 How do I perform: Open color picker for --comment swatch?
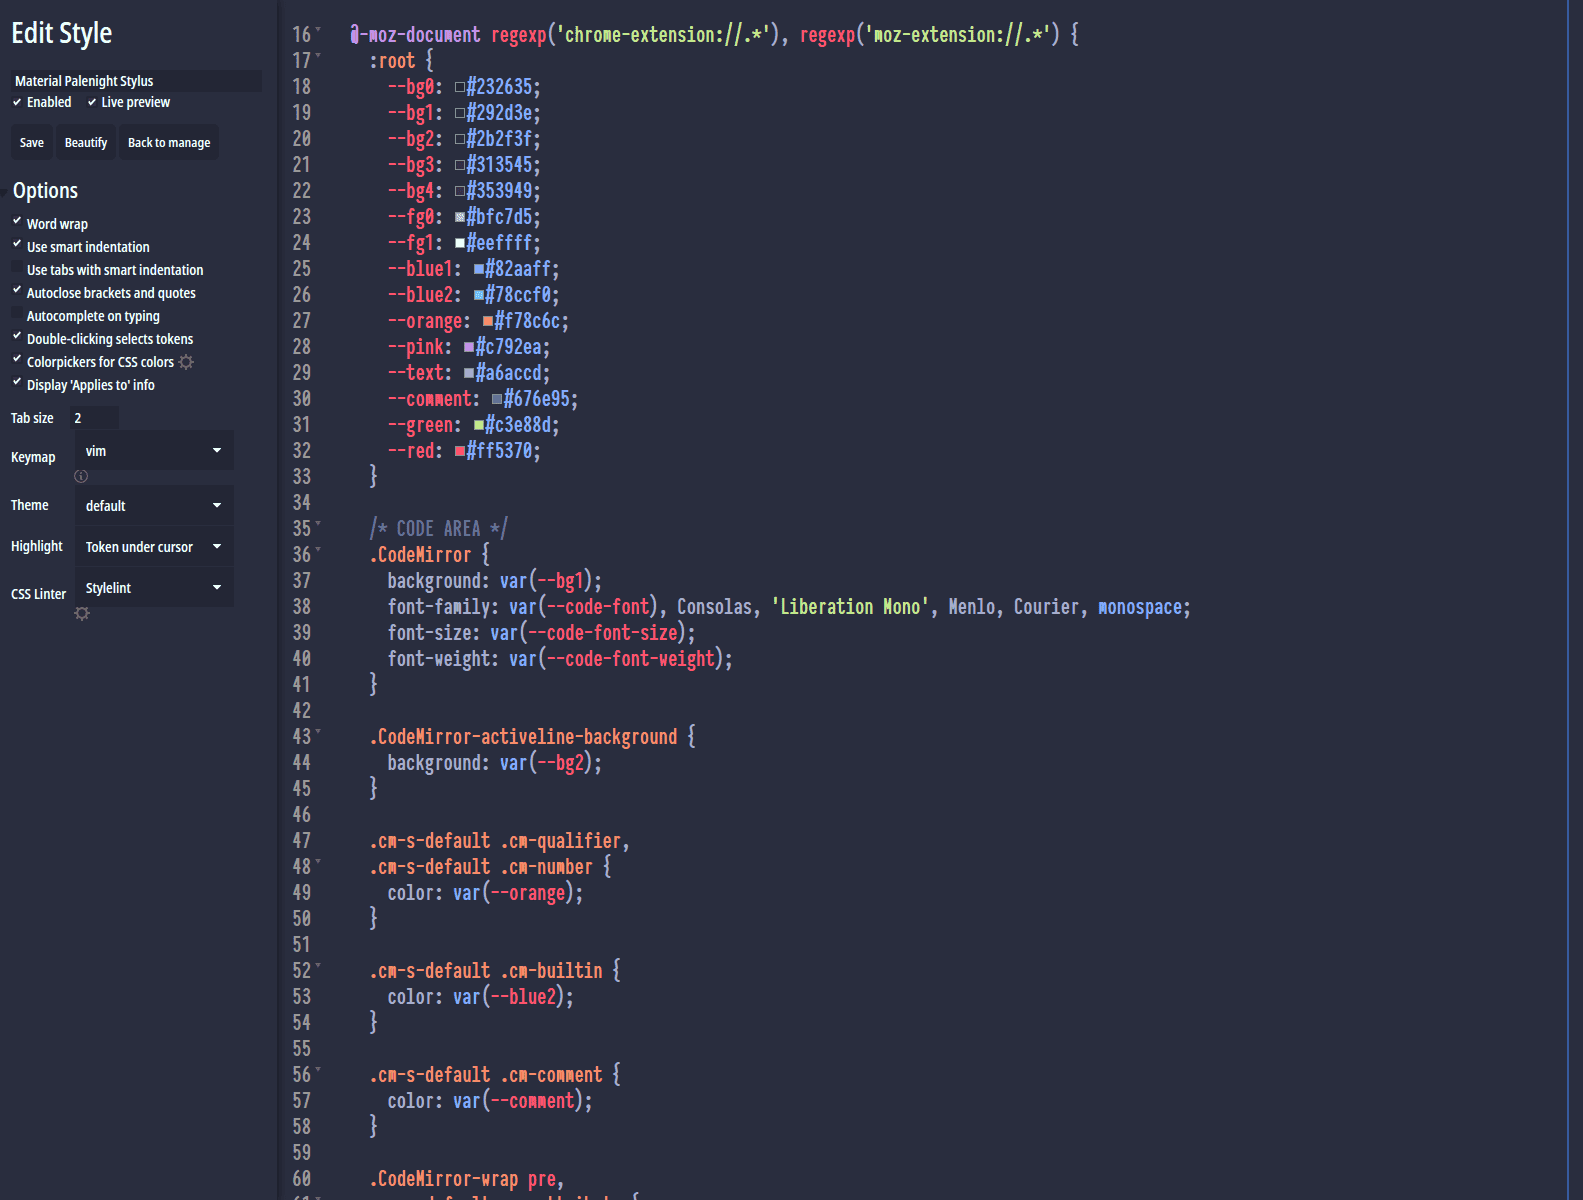(x=497, y=399)
